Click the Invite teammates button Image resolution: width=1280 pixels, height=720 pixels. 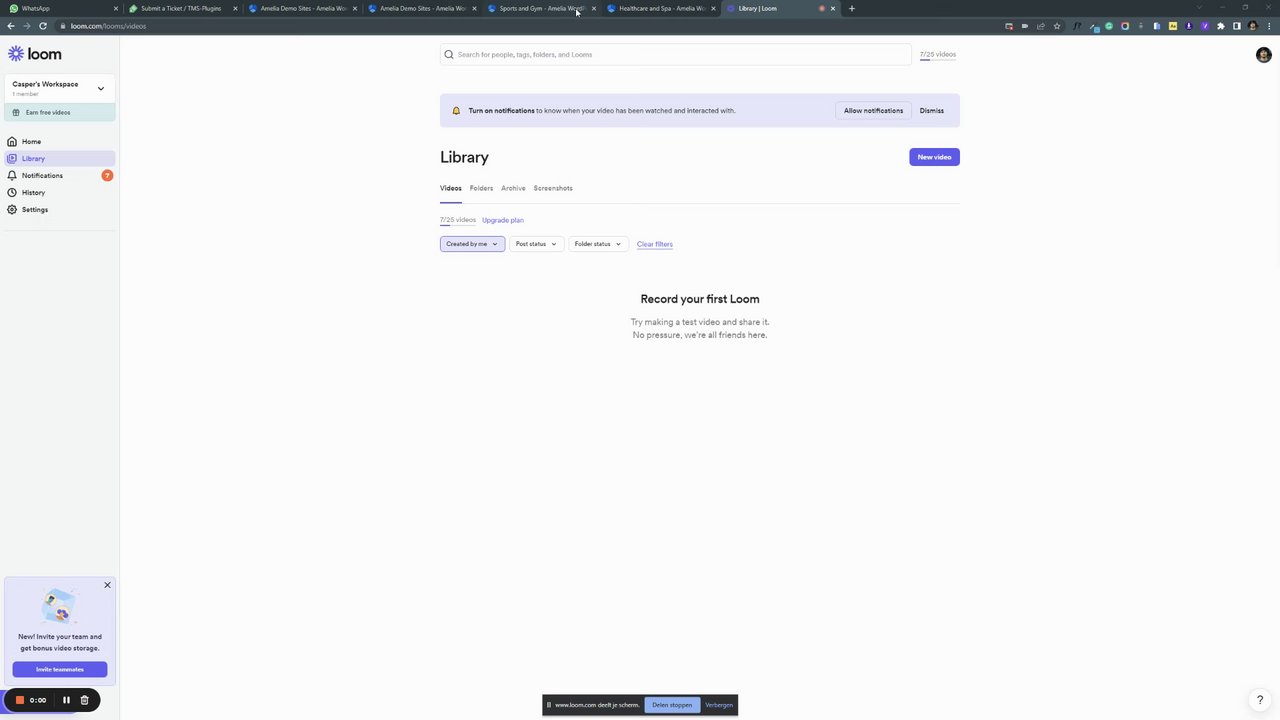point(60,669)
